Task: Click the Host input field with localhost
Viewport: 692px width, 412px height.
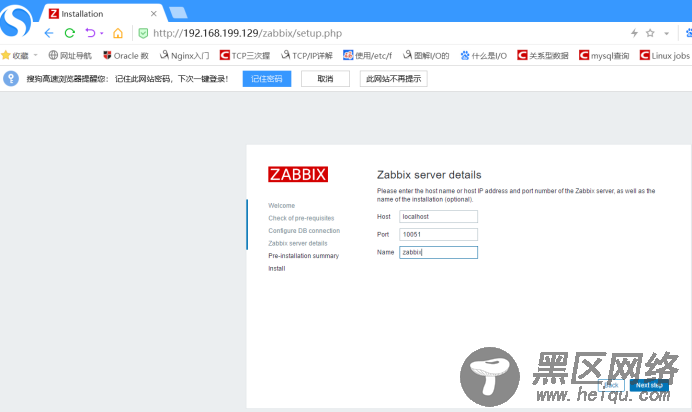Action: pos(438,217)
